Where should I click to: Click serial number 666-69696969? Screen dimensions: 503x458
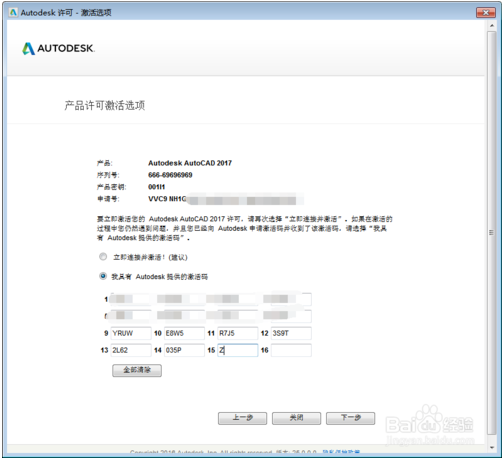(x=170, y=175)
